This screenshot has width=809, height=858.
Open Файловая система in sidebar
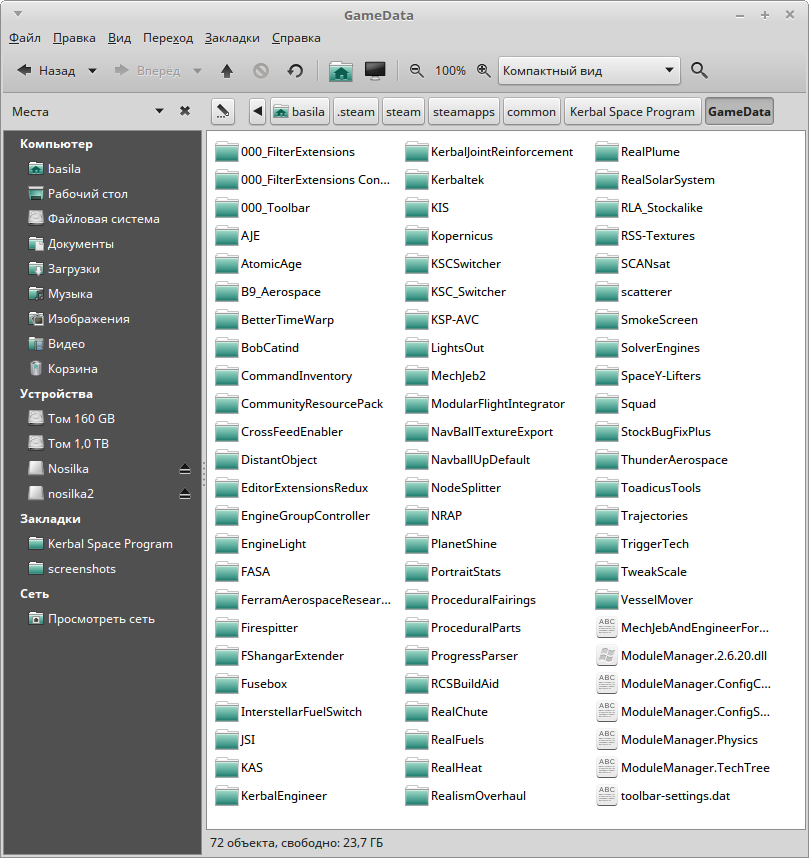click(x=94, y=219)
